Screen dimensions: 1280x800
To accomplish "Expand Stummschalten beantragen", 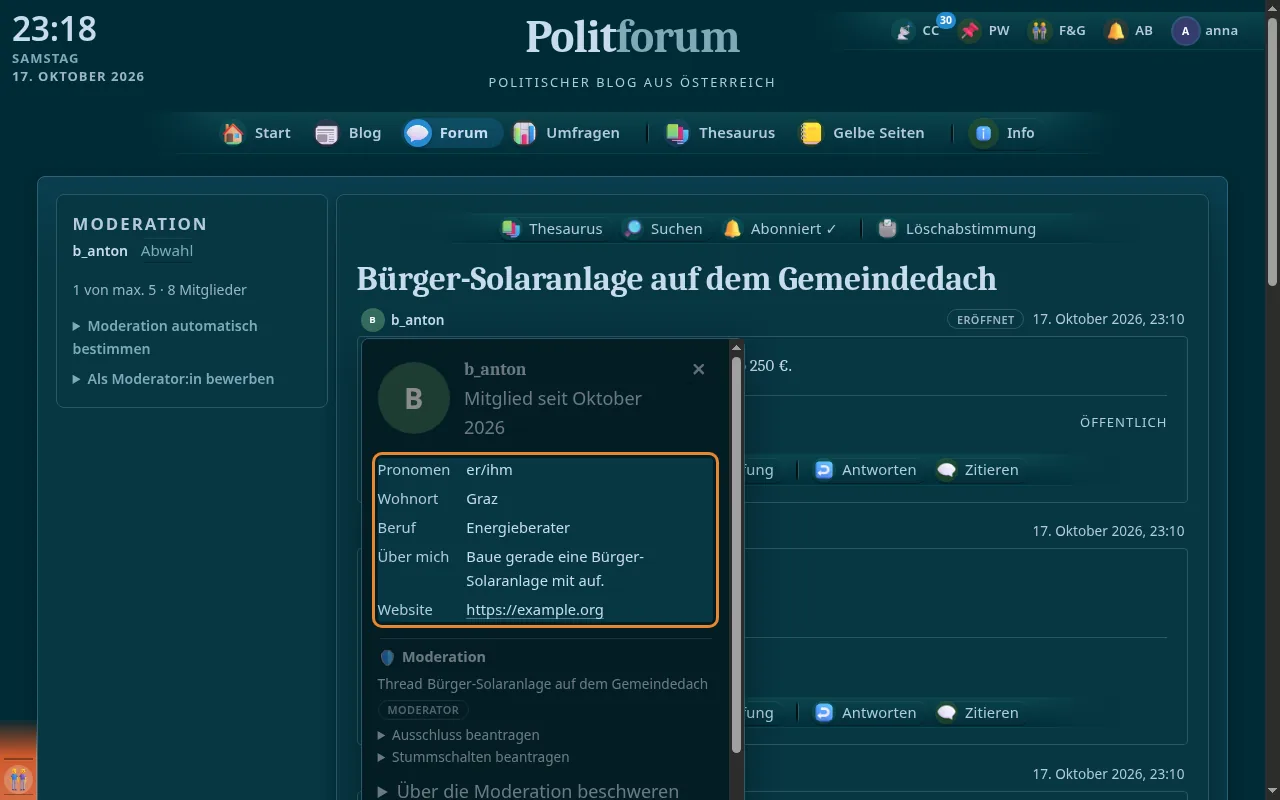I will [x=474, y=757].
